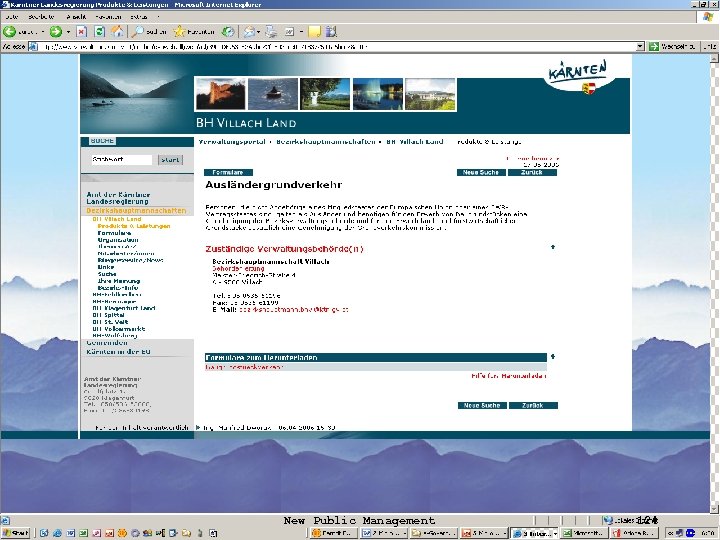
Task: Expand the Mail button dropdown arrow
Action: click(x=259, y=32)
